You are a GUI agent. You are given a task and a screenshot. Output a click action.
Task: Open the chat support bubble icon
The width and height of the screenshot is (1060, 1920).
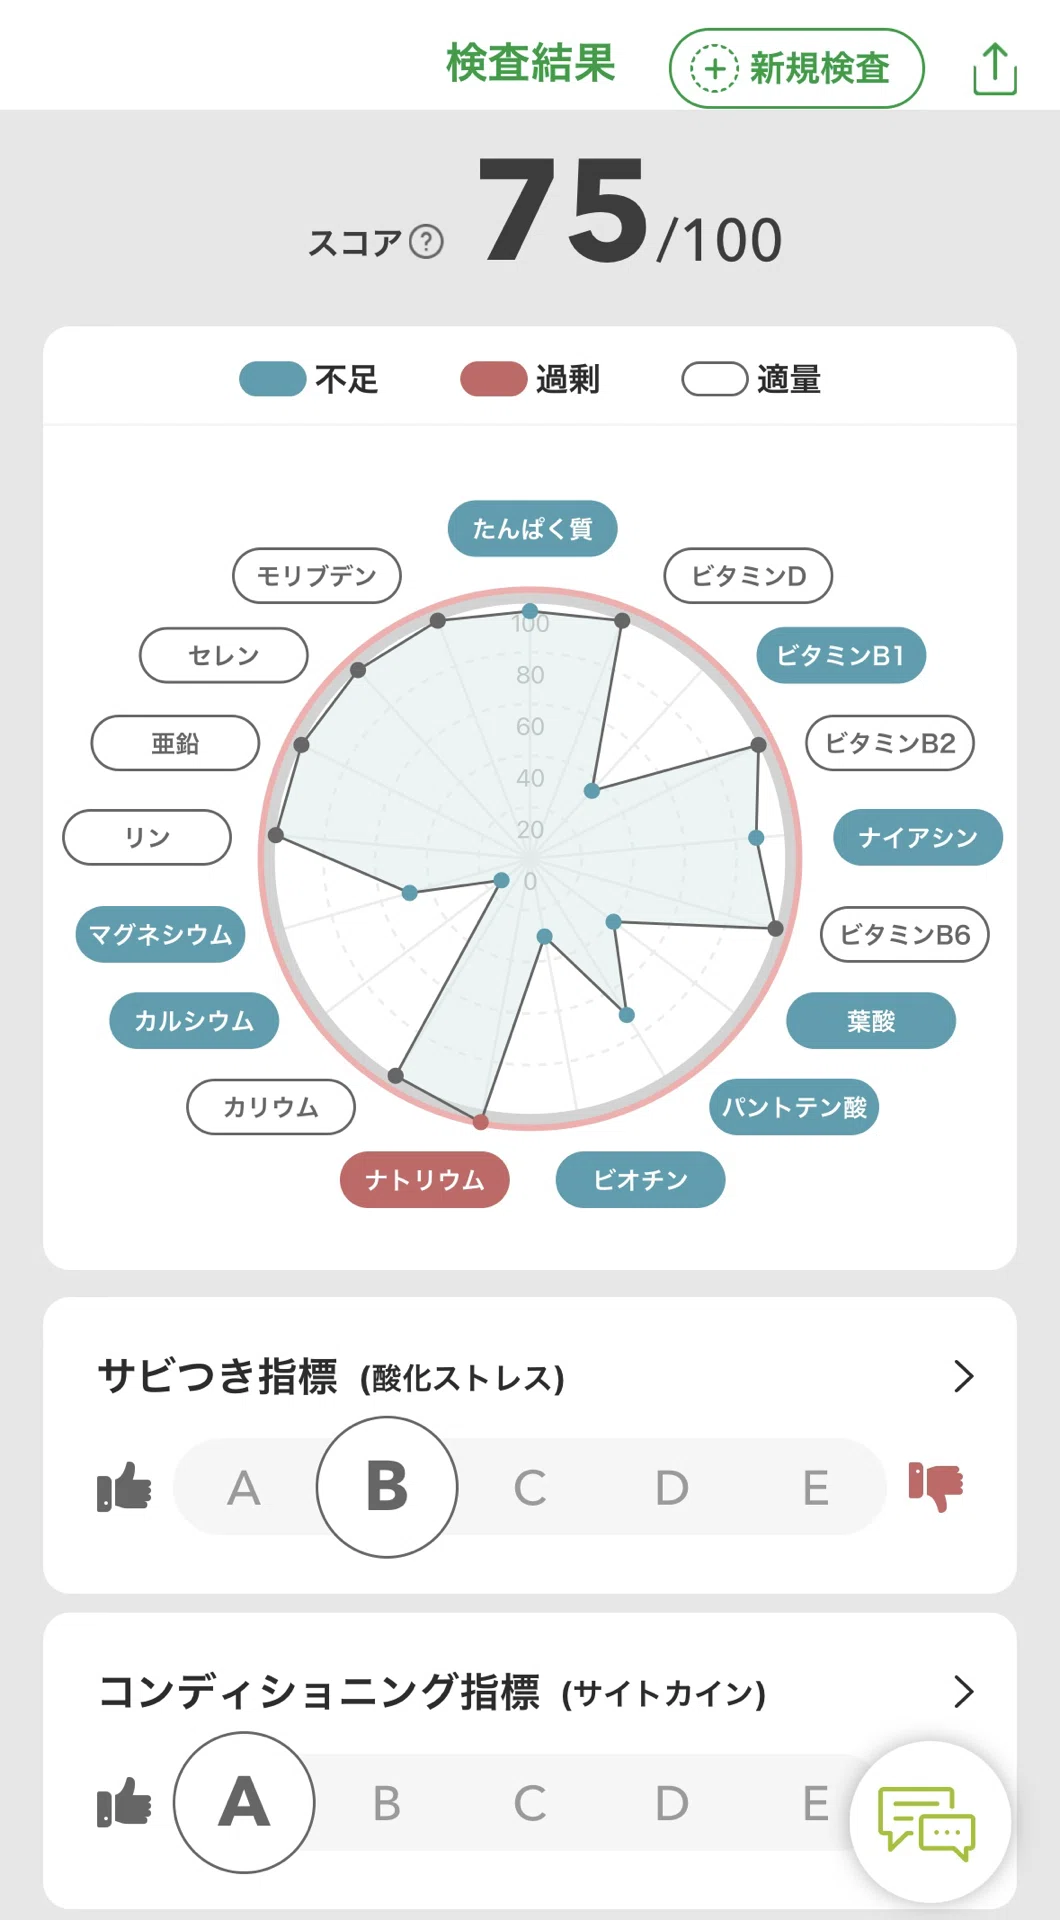tap(927, 1823)
